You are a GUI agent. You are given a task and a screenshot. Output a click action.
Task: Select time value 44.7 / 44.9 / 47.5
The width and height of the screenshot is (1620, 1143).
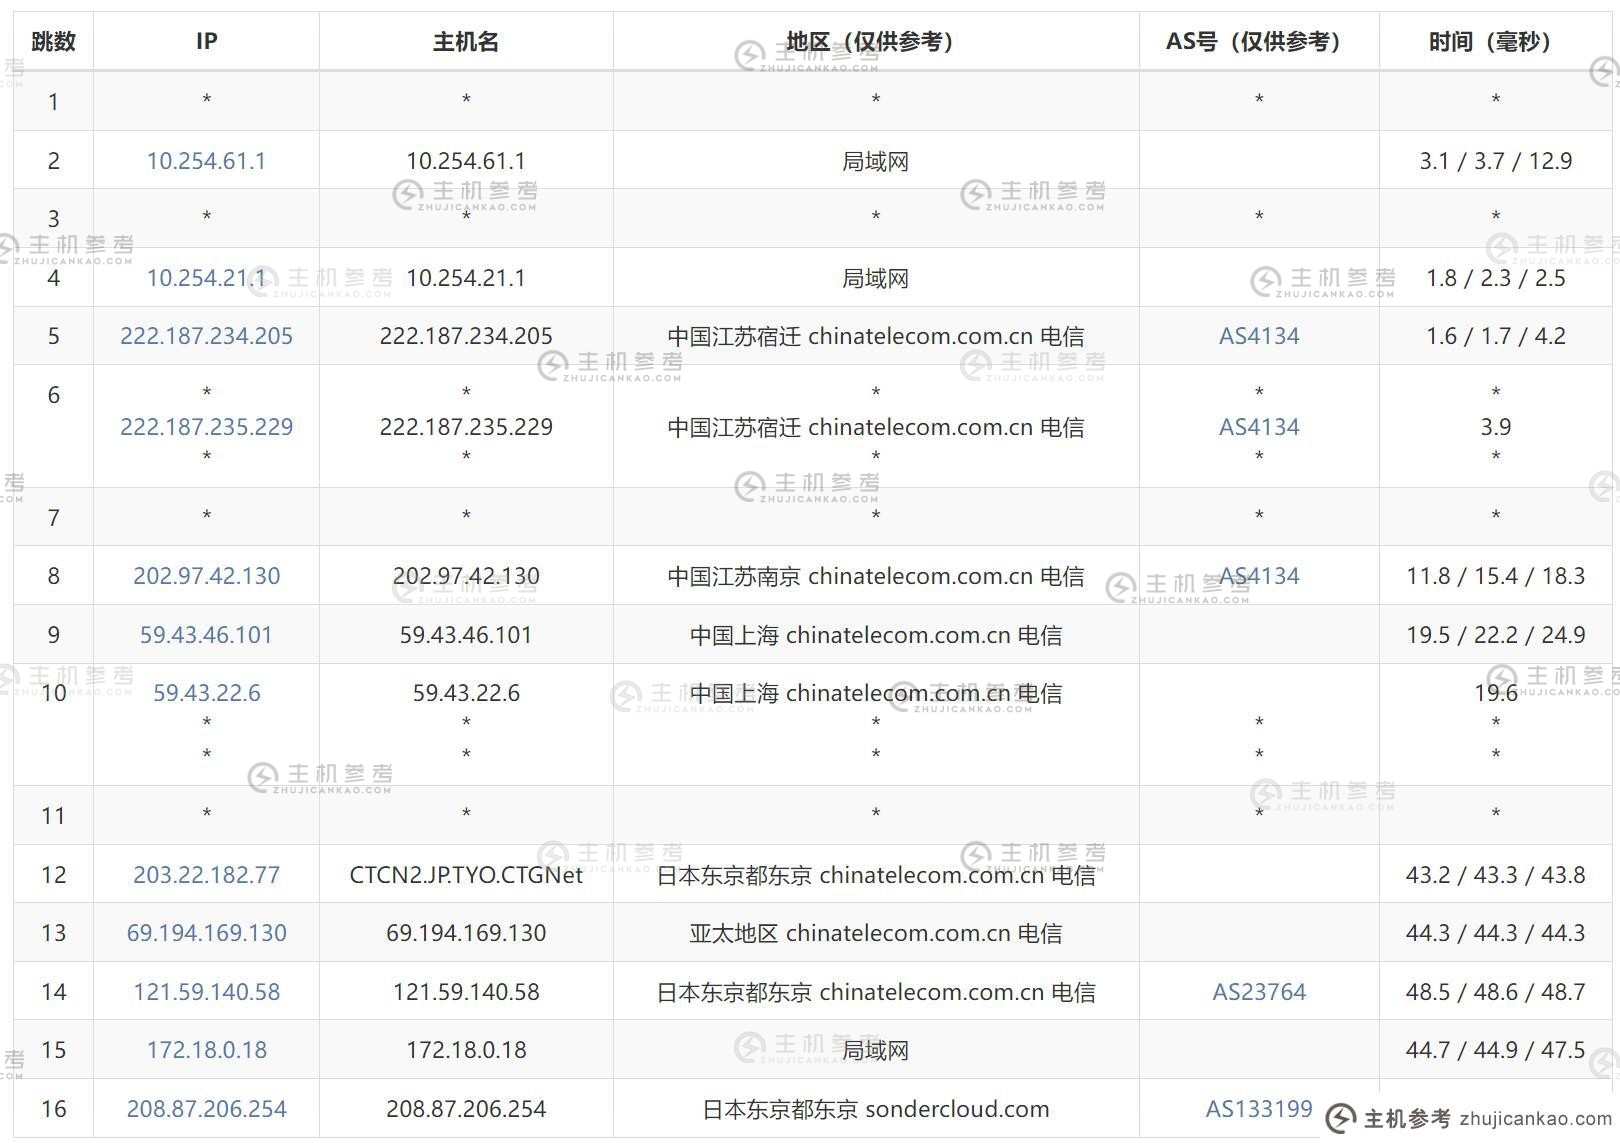tap(1496, 1050)
